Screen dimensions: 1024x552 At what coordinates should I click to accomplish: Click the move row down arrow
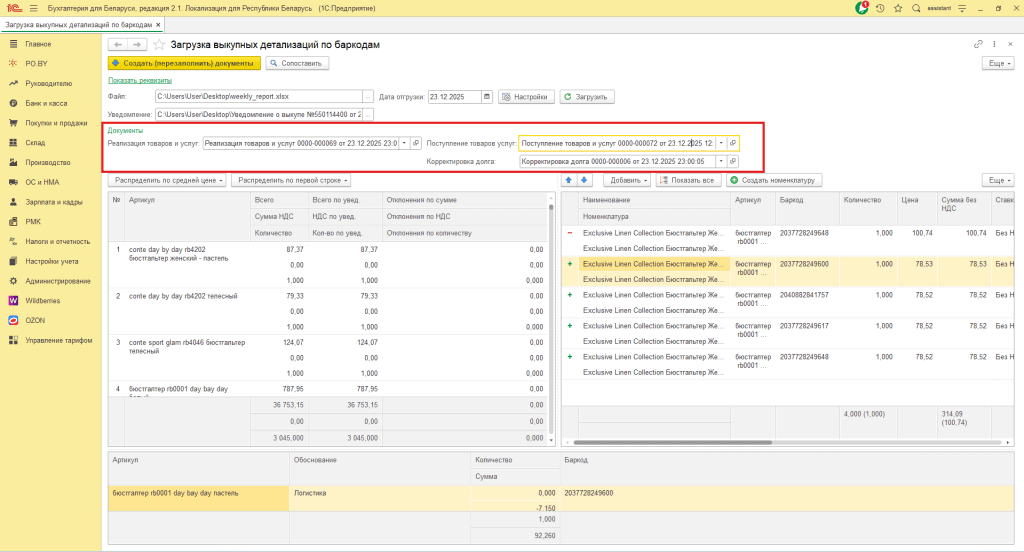pyautogui.click(x=584, y=180)
